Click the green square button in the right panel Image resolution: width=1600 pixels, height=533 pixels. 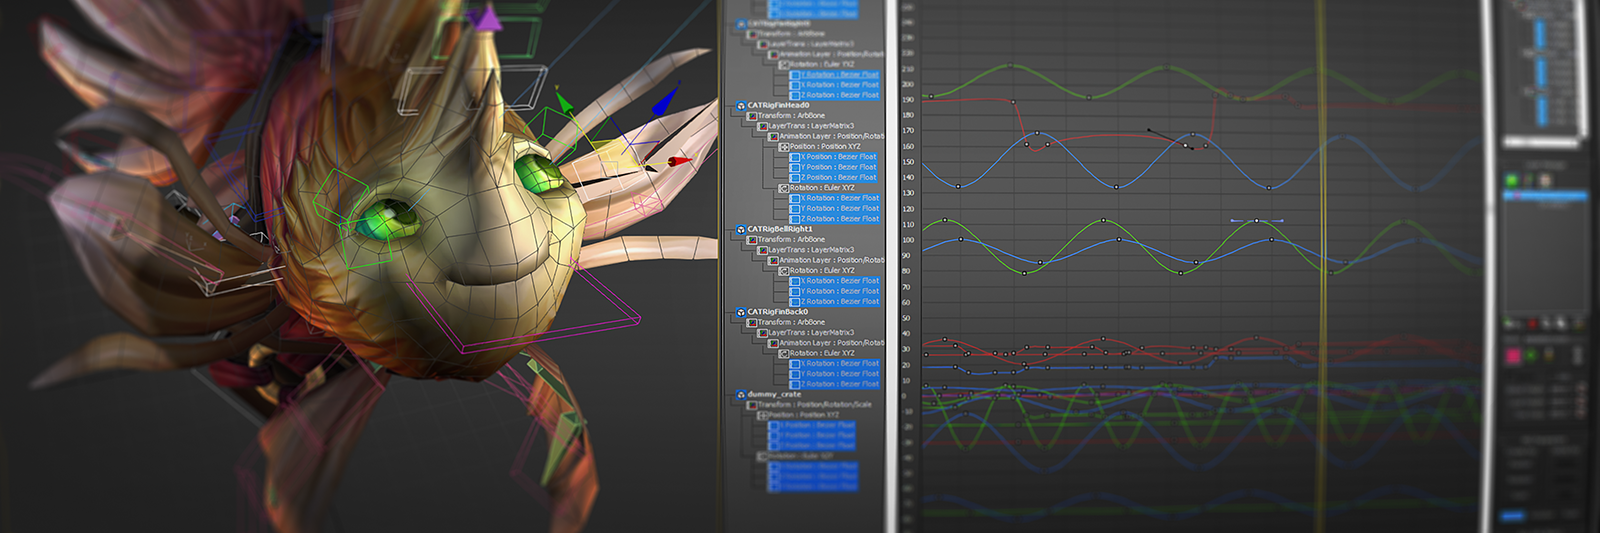(1512, 180)
